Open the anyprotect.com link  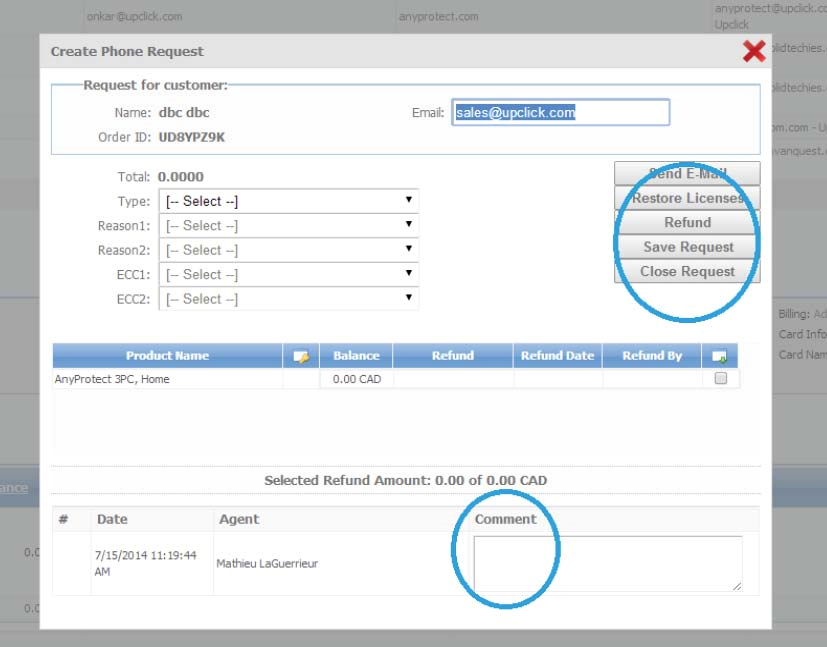tap(438, 16)
